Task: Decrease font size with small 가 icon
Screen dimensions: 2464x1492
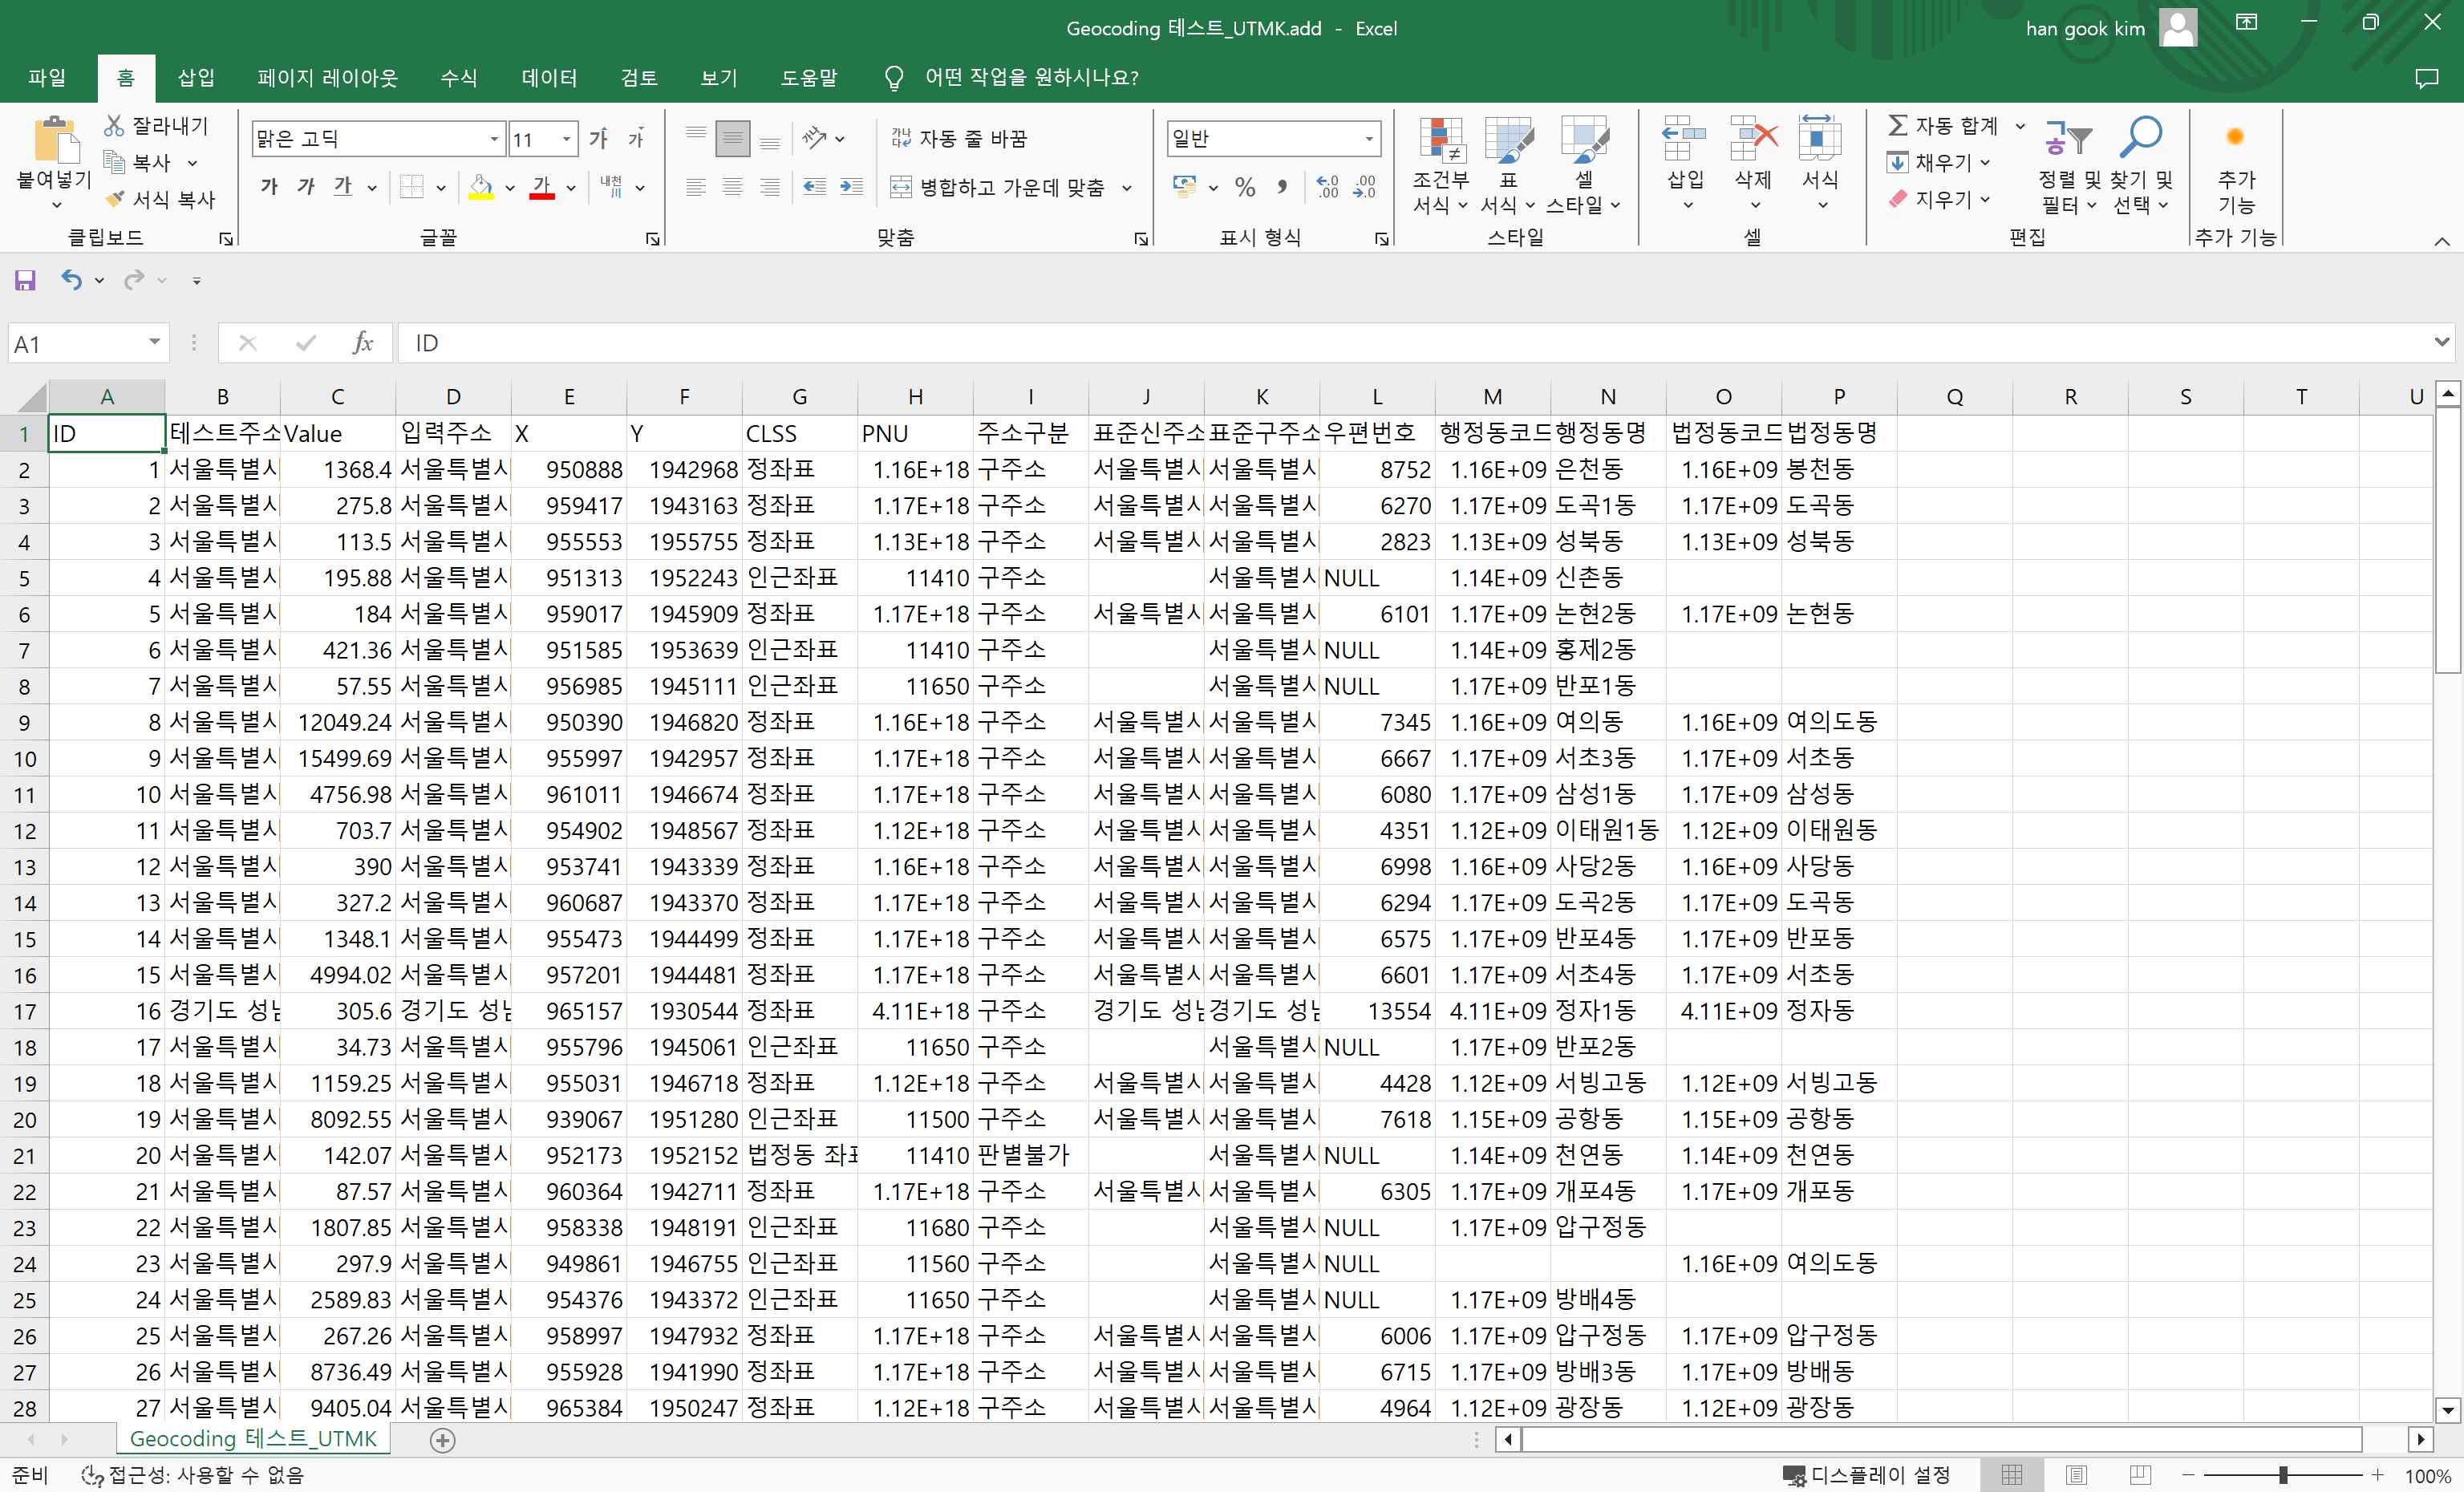Action: point(635,138)
